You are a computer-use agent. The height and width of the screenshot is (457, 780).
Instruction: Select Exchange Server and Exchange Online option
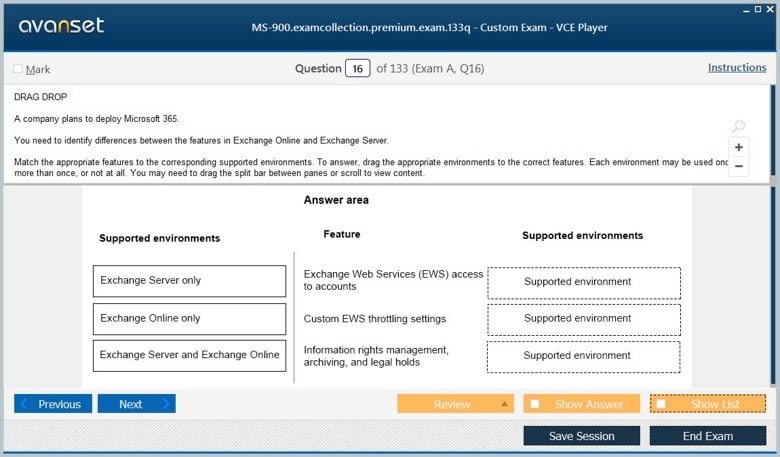pos(190,356)
